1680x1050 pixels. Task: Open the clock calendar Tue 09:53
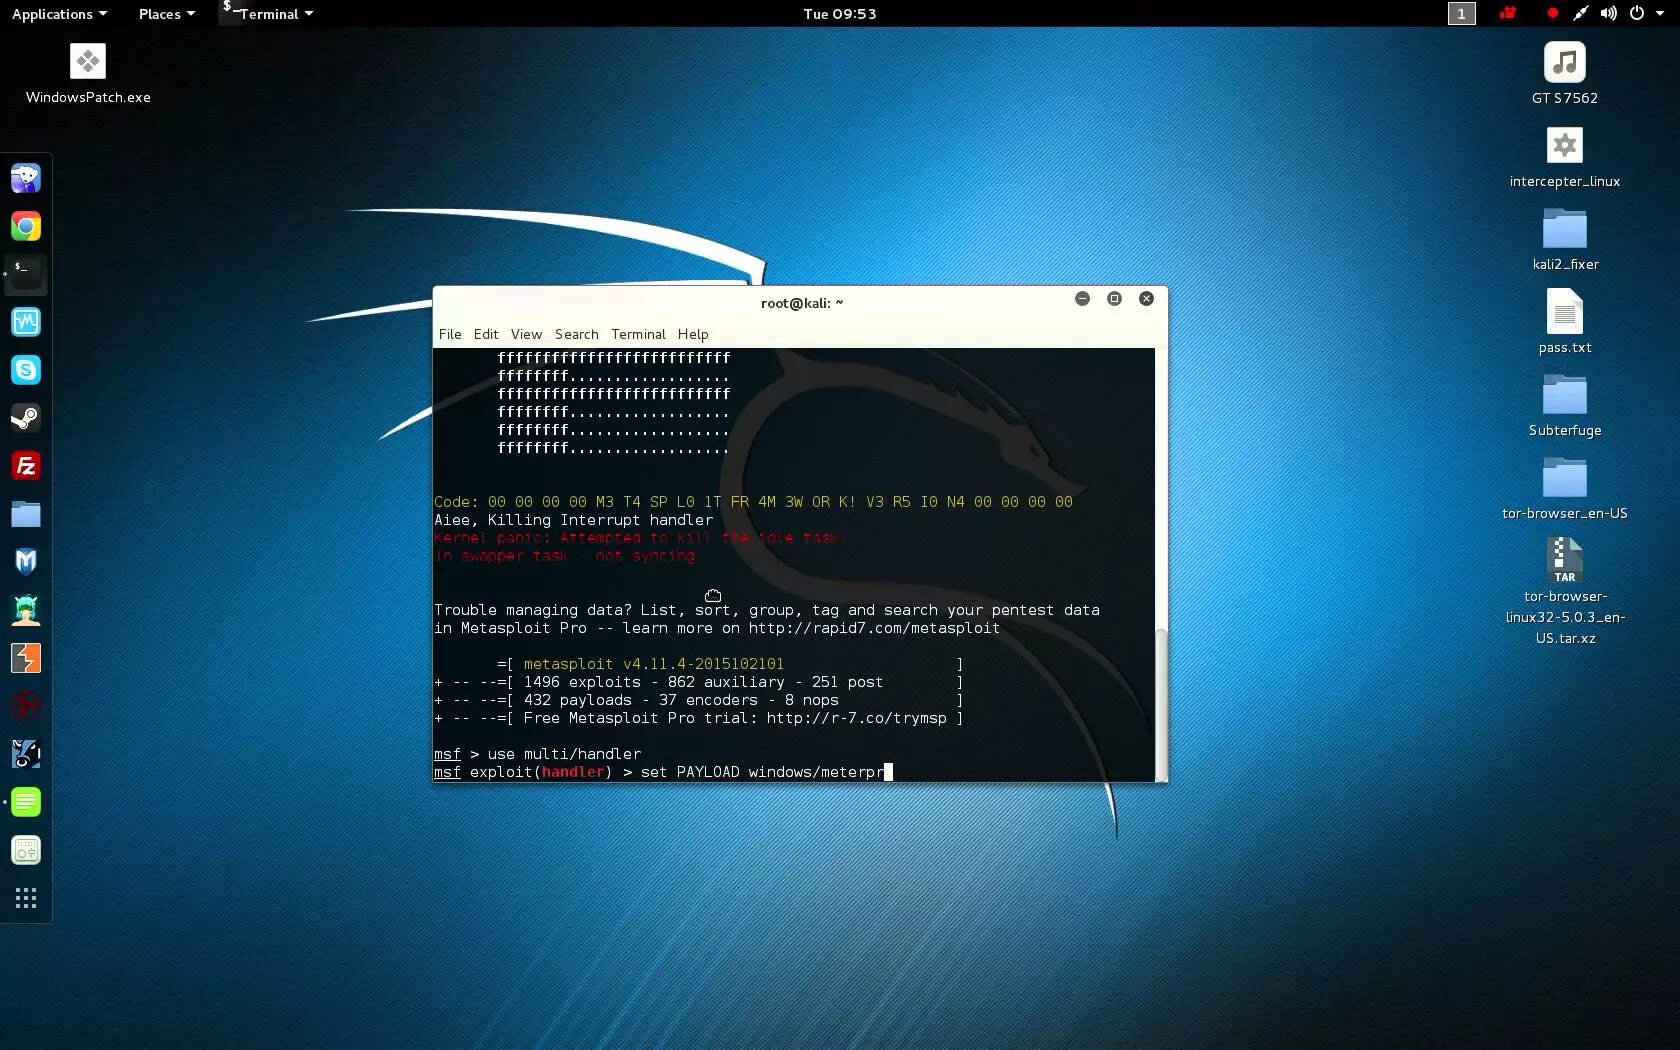tap(840, 14)
